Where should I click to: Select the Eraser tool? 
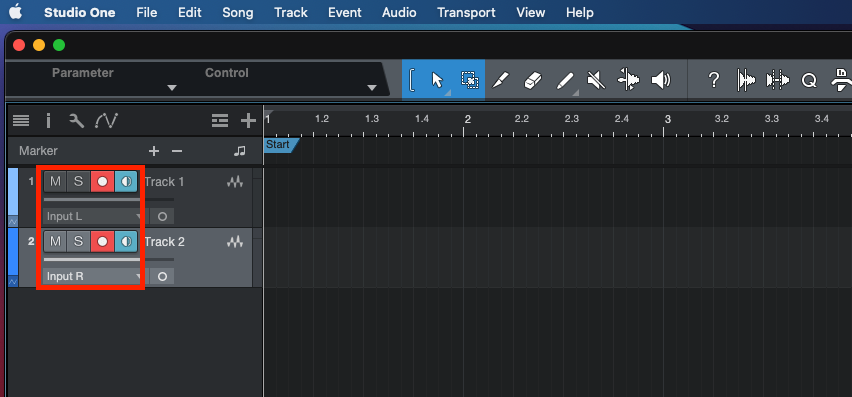point(532,81)
